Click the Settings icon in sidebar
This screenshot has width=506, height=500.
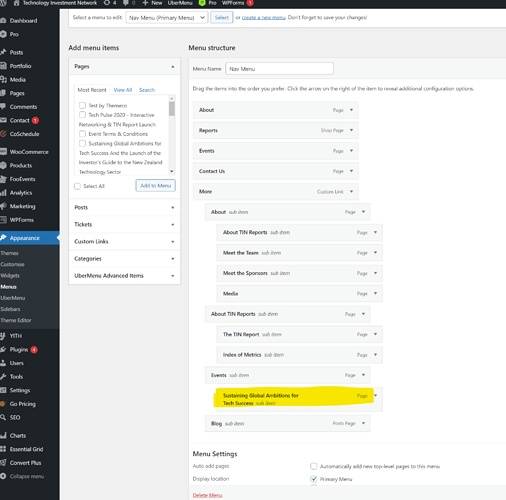point(3,390)
